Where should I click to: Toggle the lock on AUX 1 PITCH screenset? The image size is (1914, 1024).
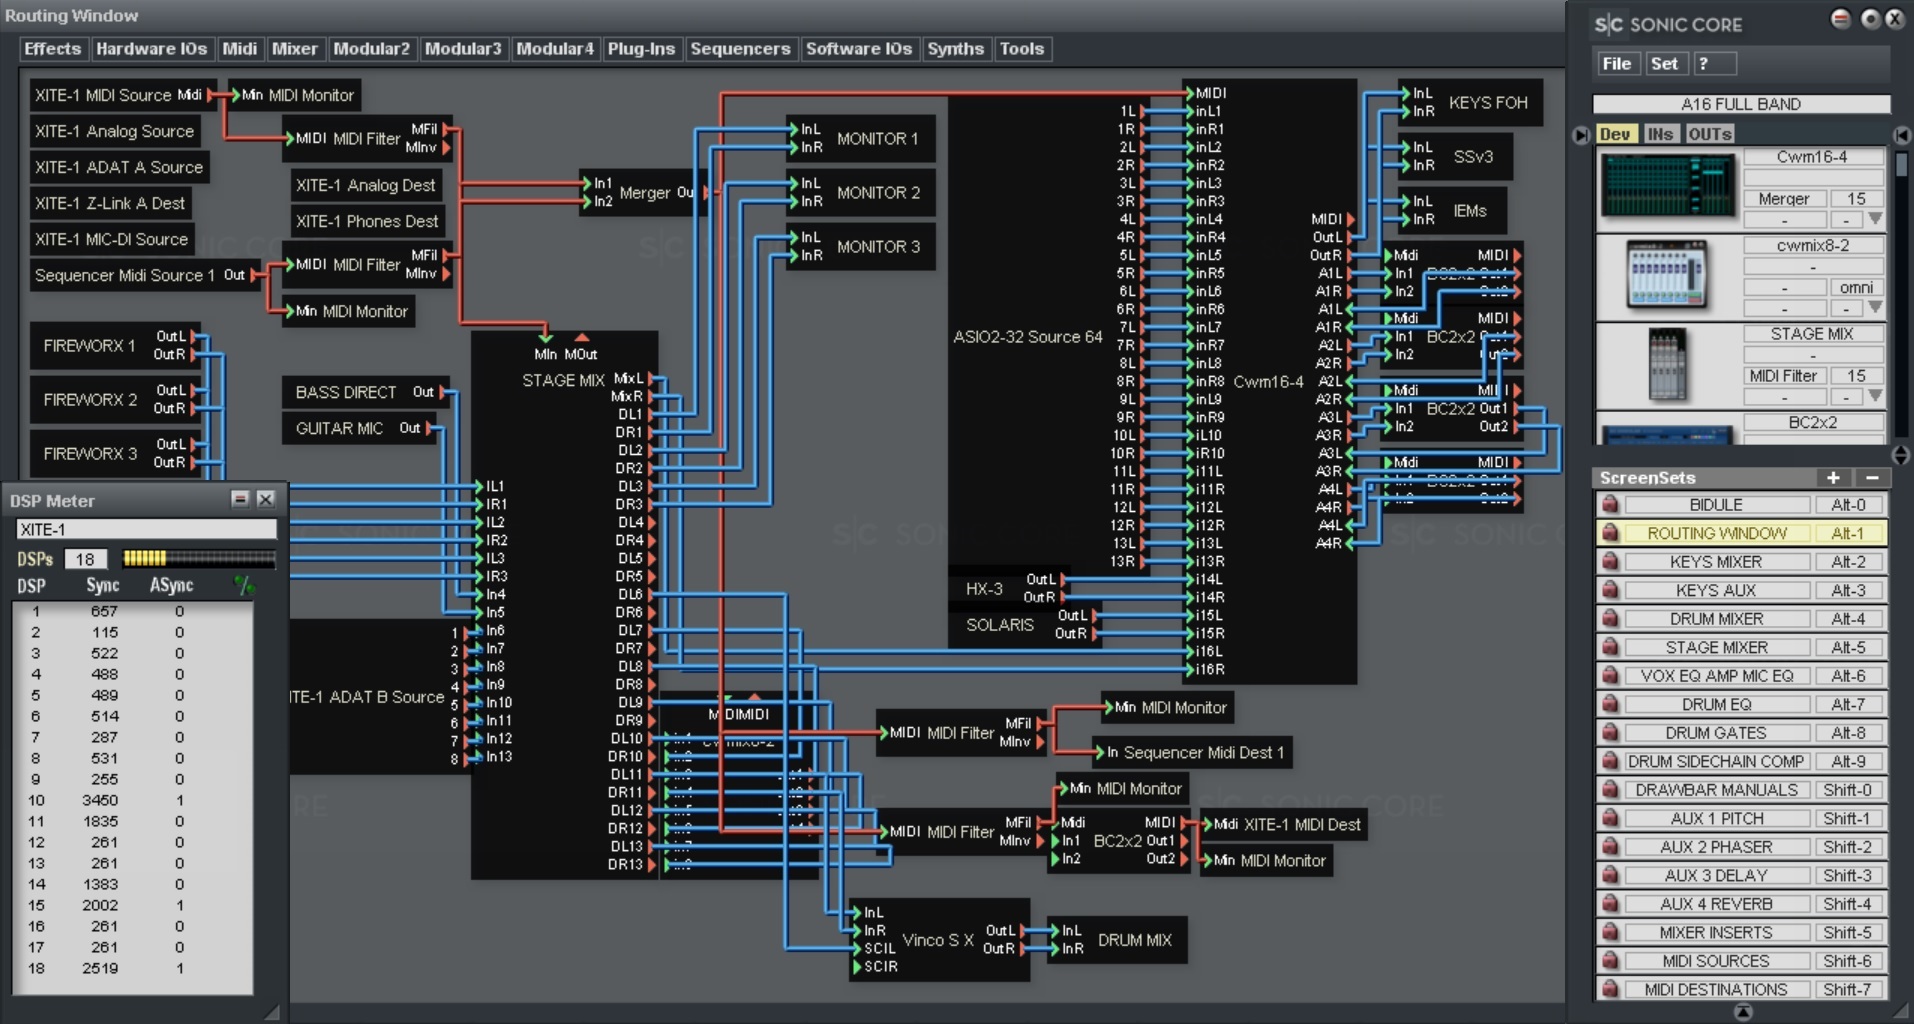(1609, 818)
